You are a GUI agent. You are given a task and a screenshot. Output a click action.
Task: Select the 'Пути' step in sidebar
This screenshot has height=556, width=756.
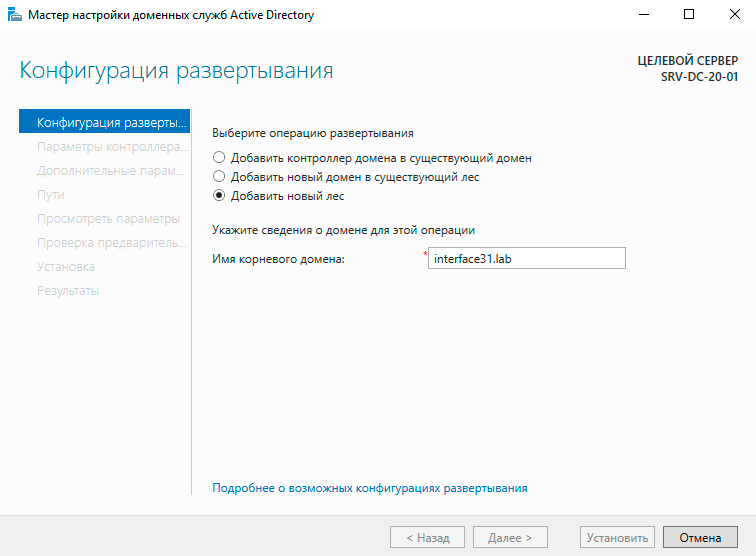(51, 195)
